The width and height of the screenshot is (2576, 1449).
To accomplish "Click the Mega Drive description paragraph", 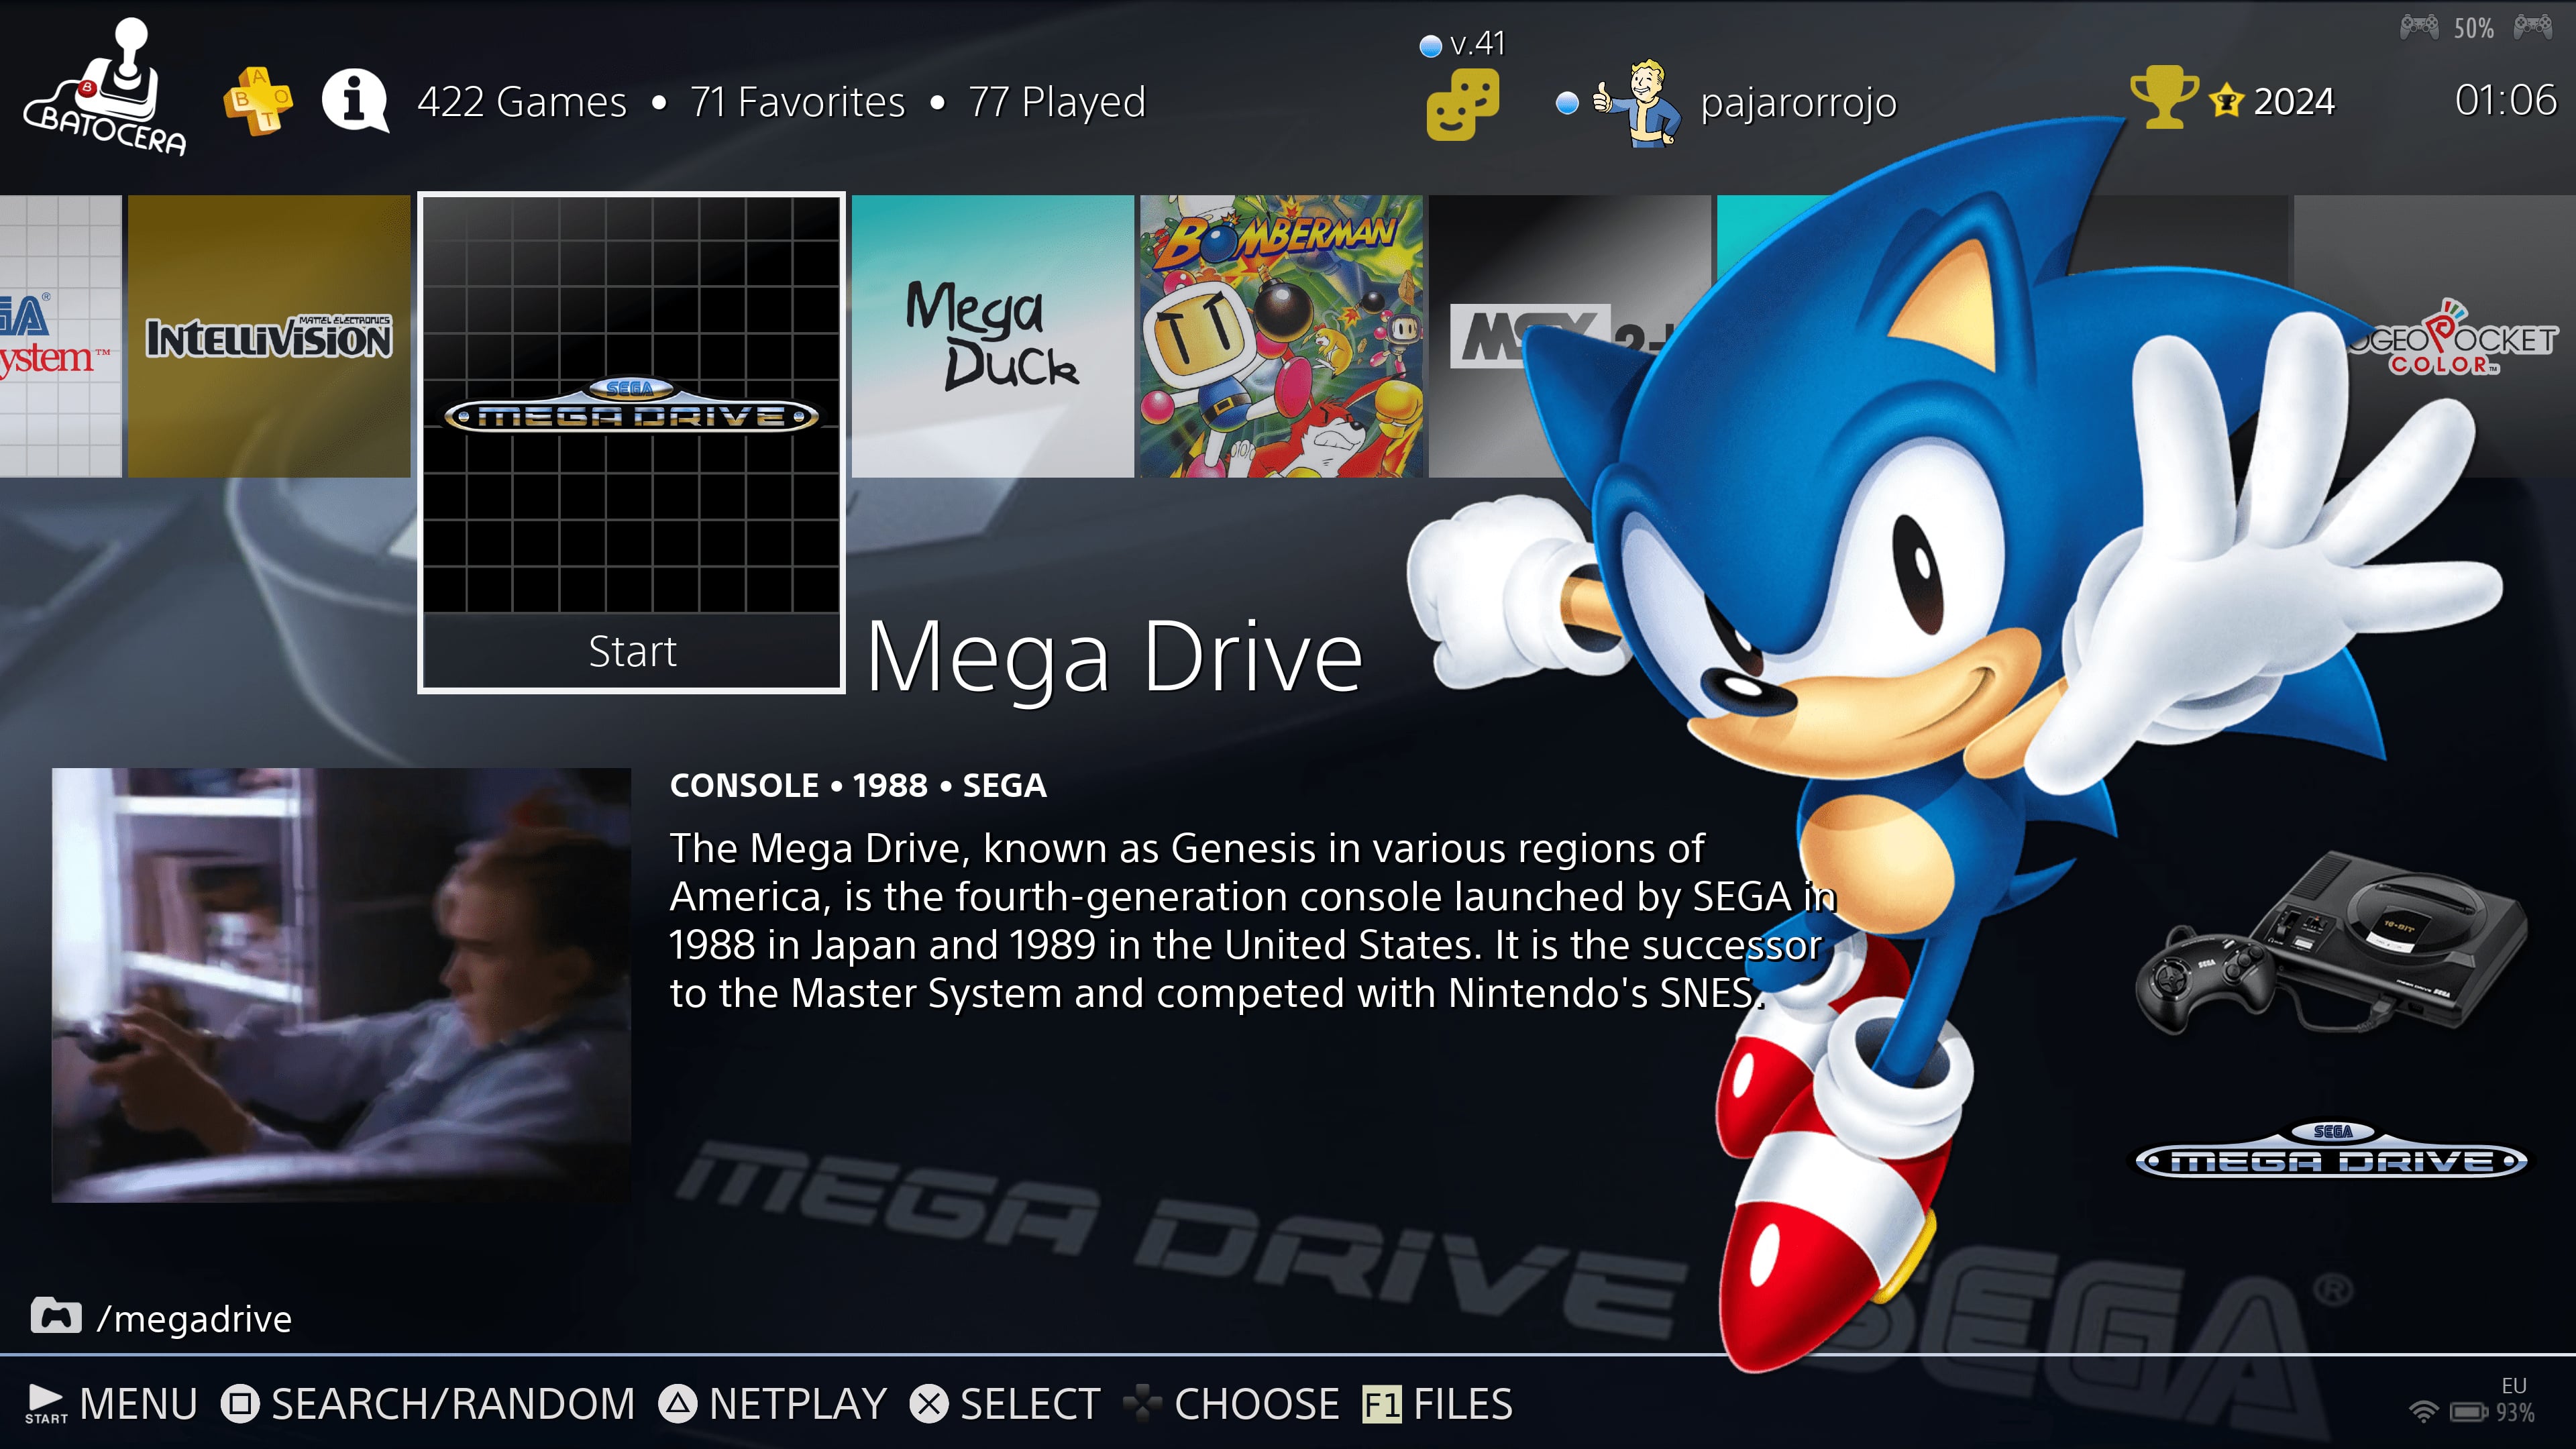I will click(x=1253, y=920).
